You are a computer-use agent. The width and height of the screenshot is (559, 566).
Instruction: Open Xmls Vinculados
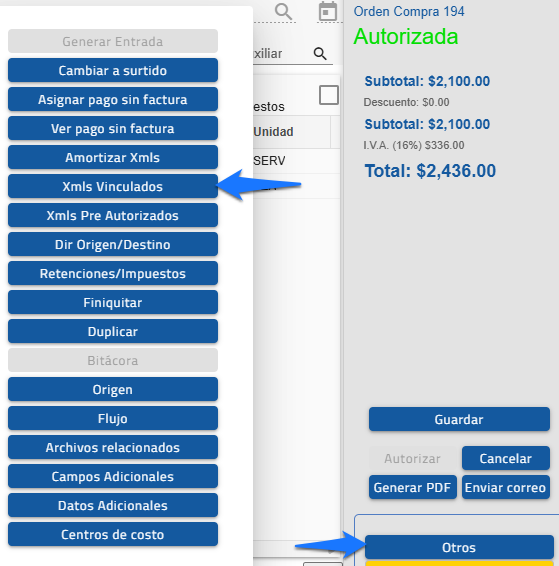(113, 186)
